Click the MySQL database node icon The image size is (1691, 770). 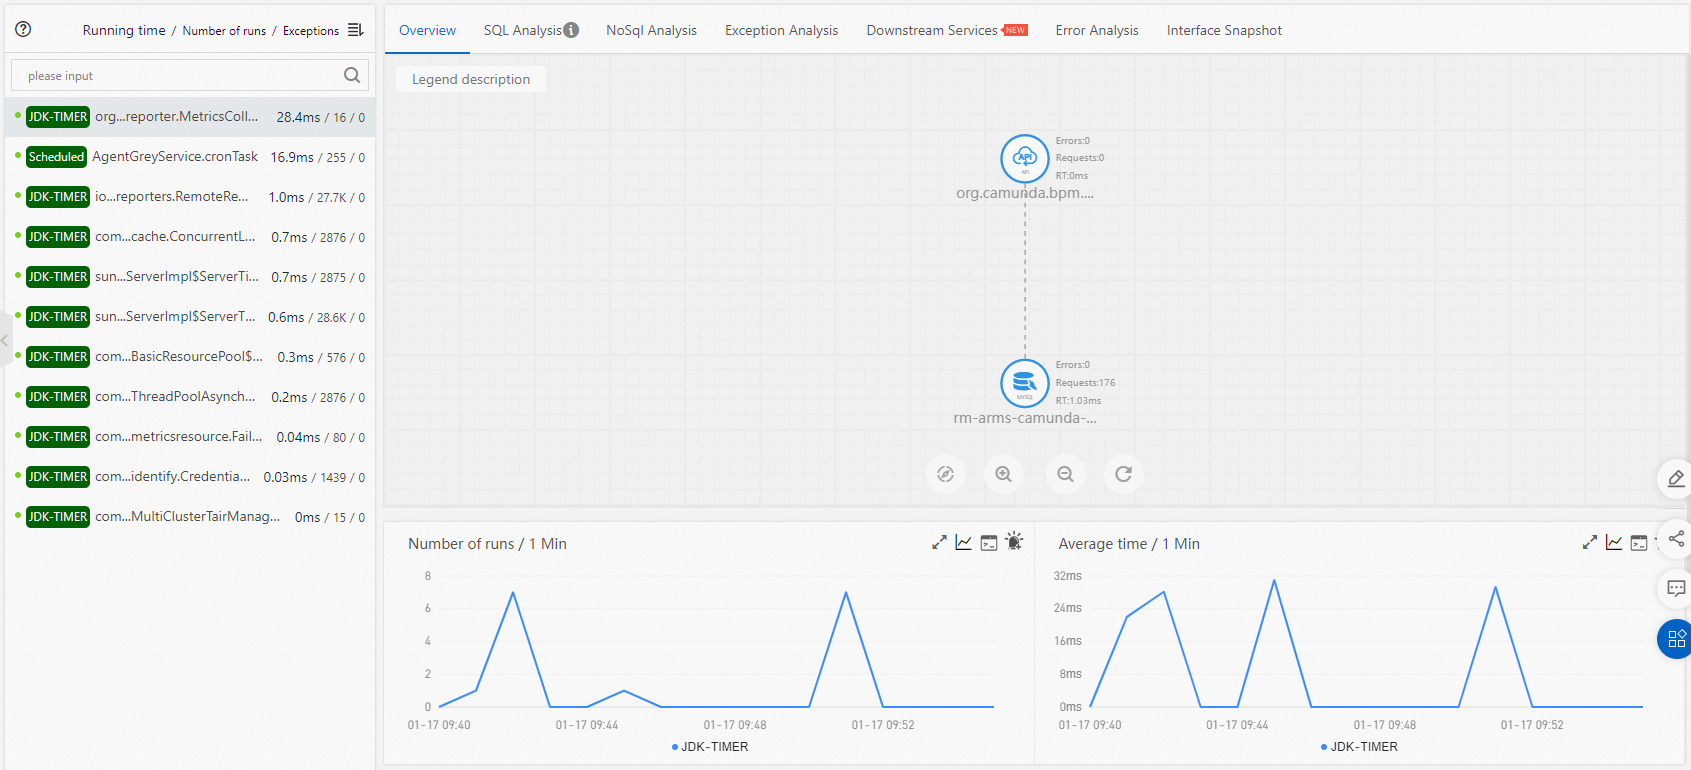coord(1024,383)
